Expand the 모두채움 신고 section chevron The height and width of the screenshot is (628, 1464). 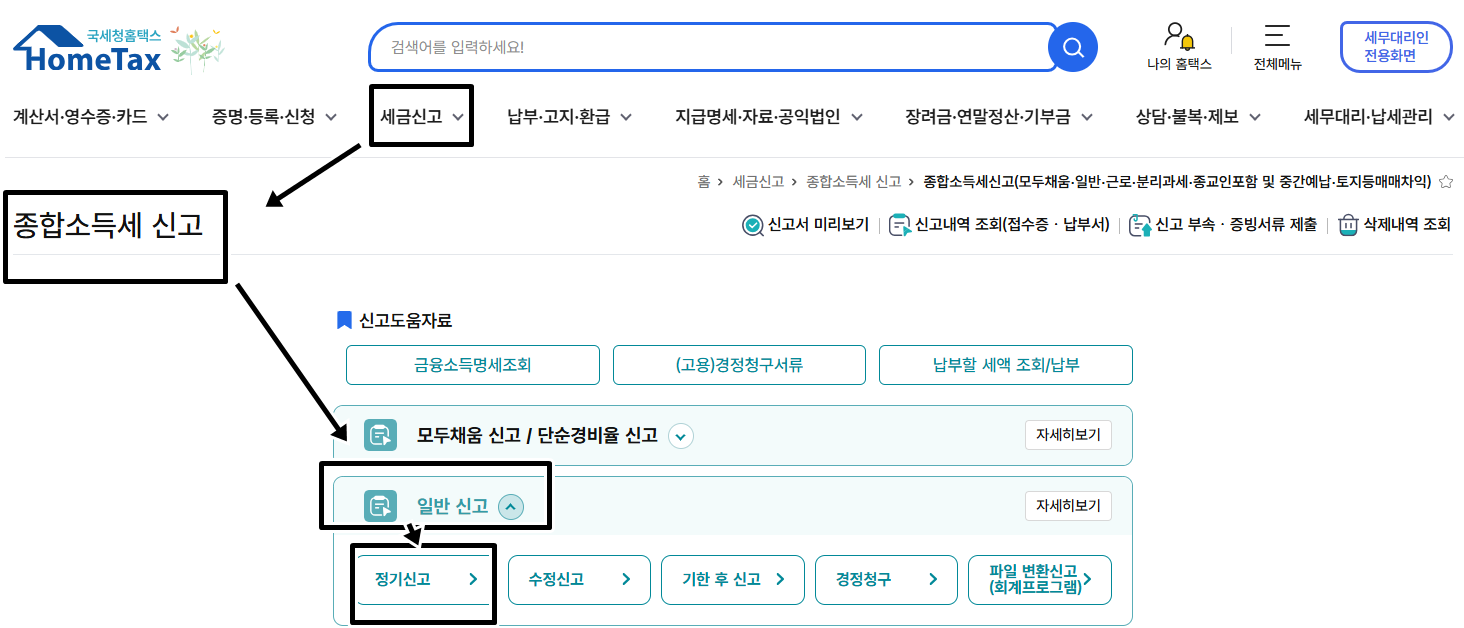pos(680,436)
